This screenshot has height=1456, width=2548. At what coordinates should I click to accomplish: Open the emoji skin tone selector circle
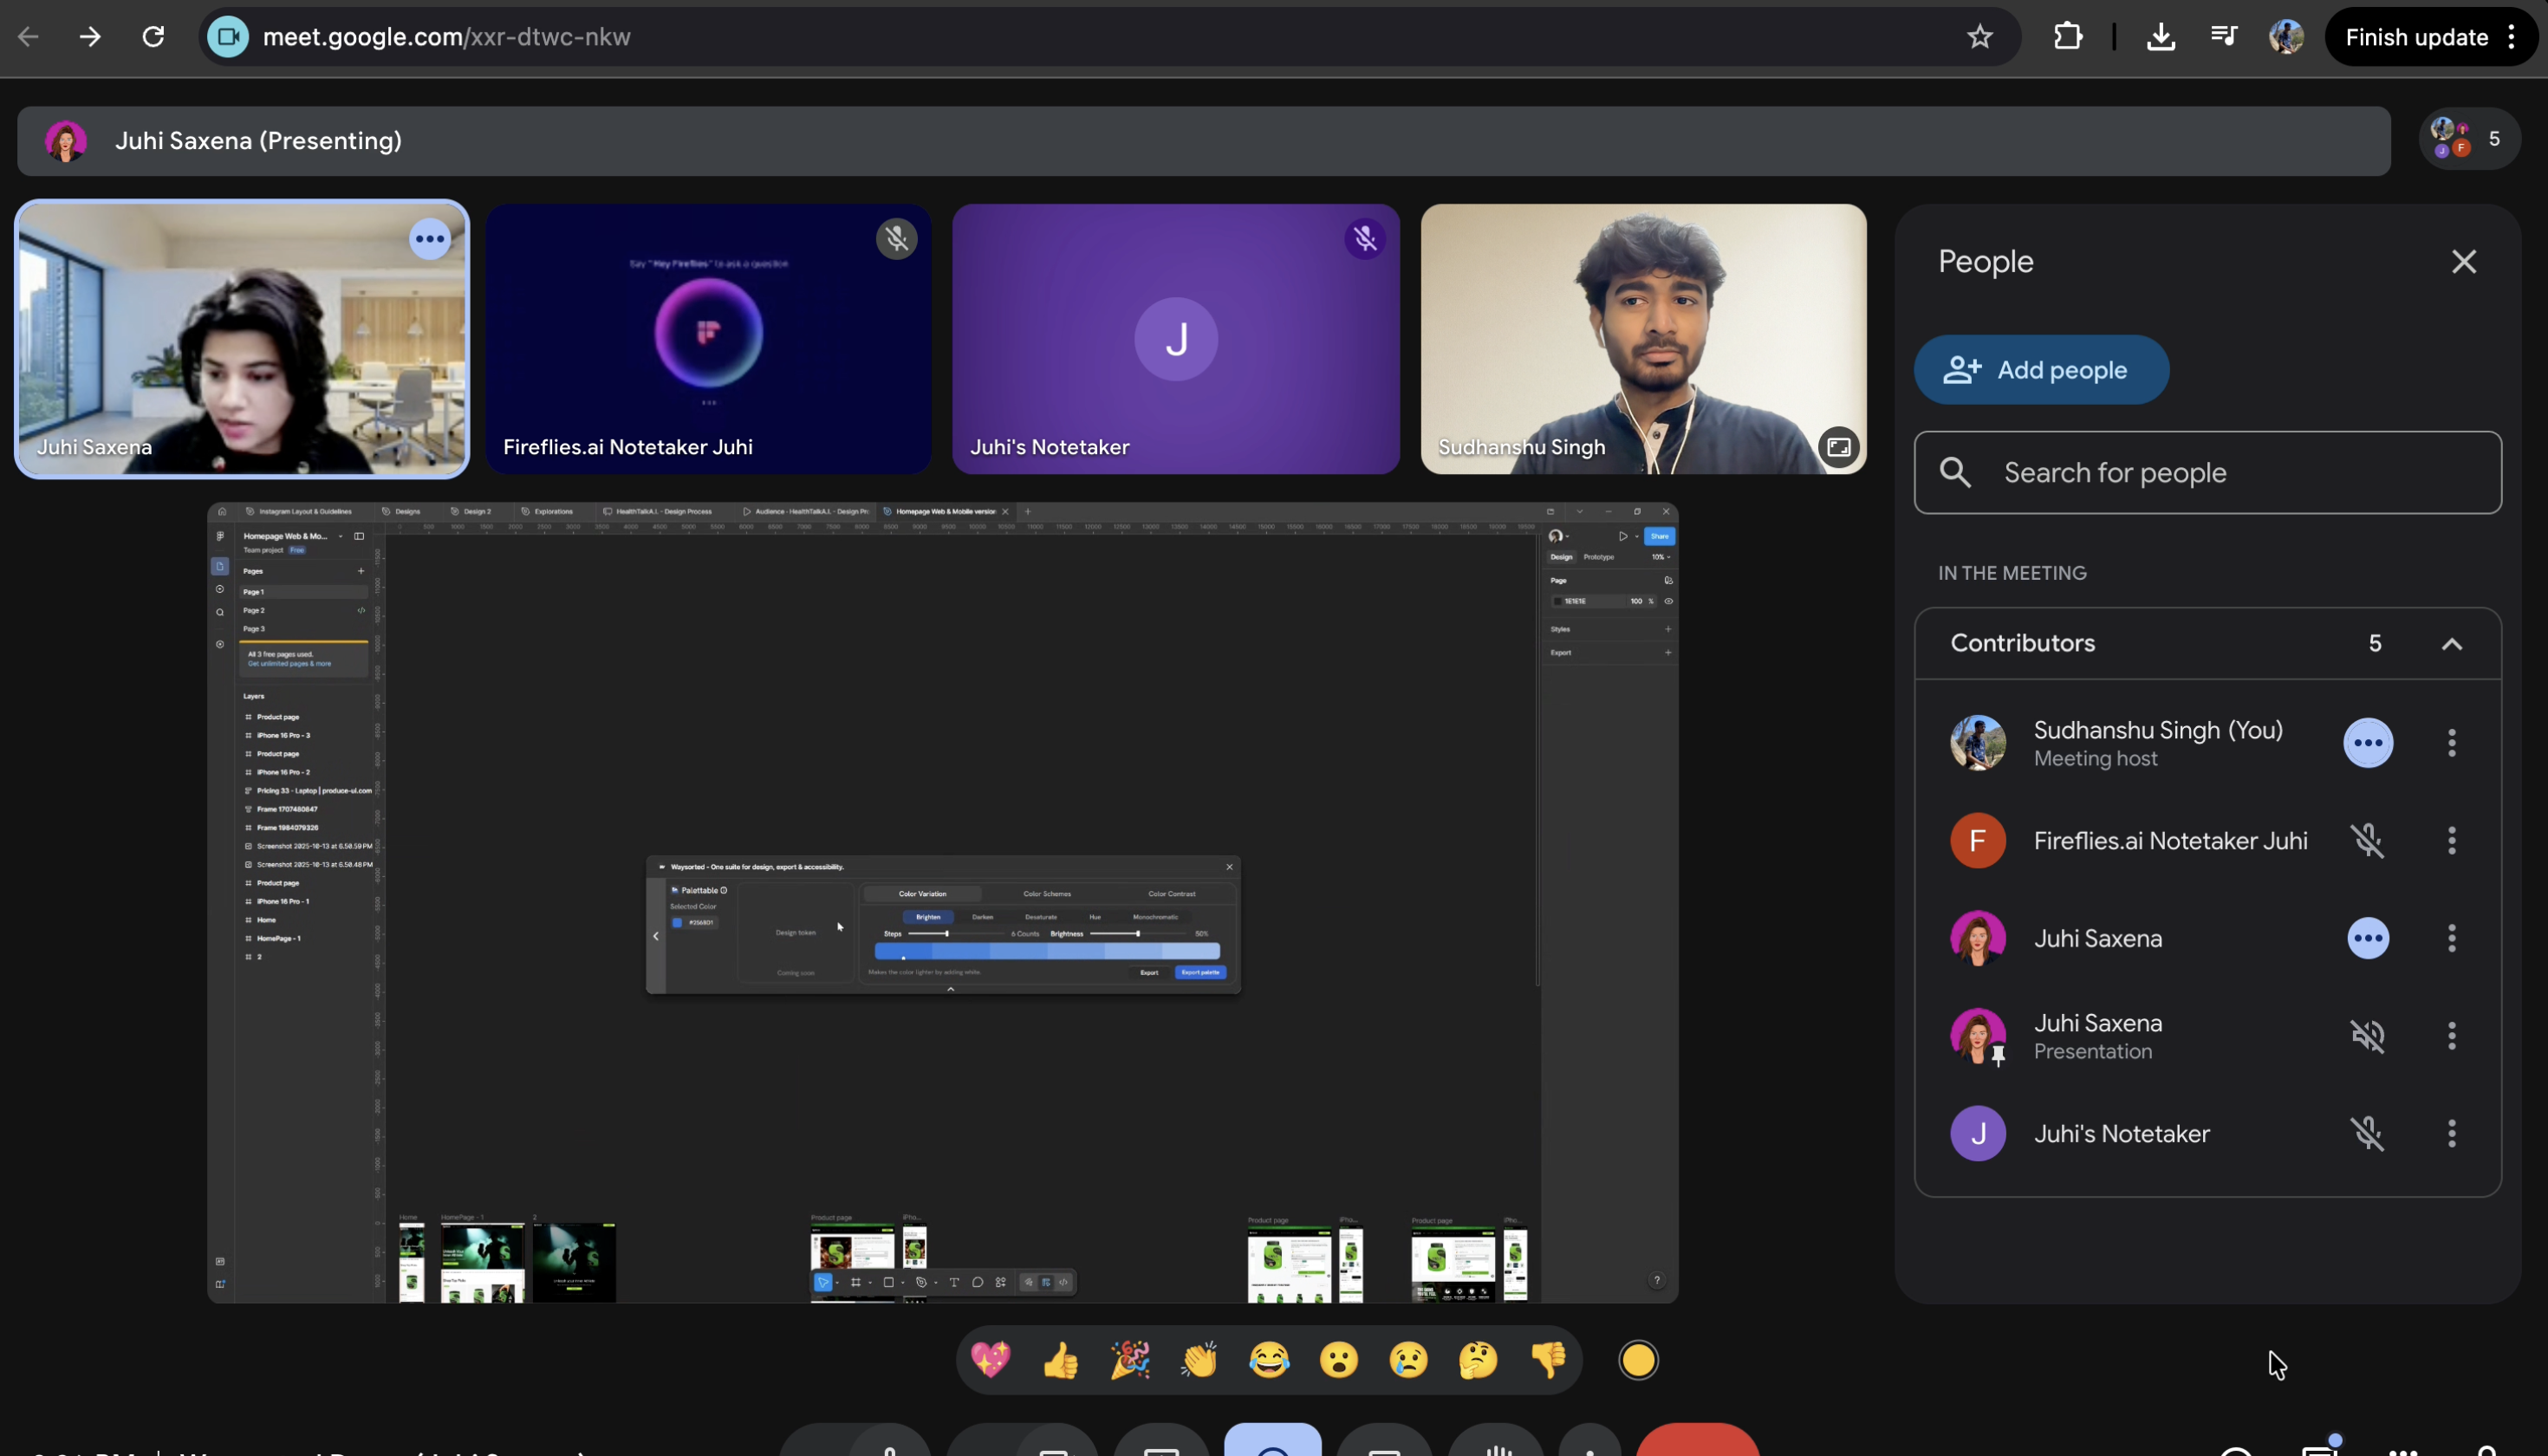pyautogui.click(x=1638, y=1360)
